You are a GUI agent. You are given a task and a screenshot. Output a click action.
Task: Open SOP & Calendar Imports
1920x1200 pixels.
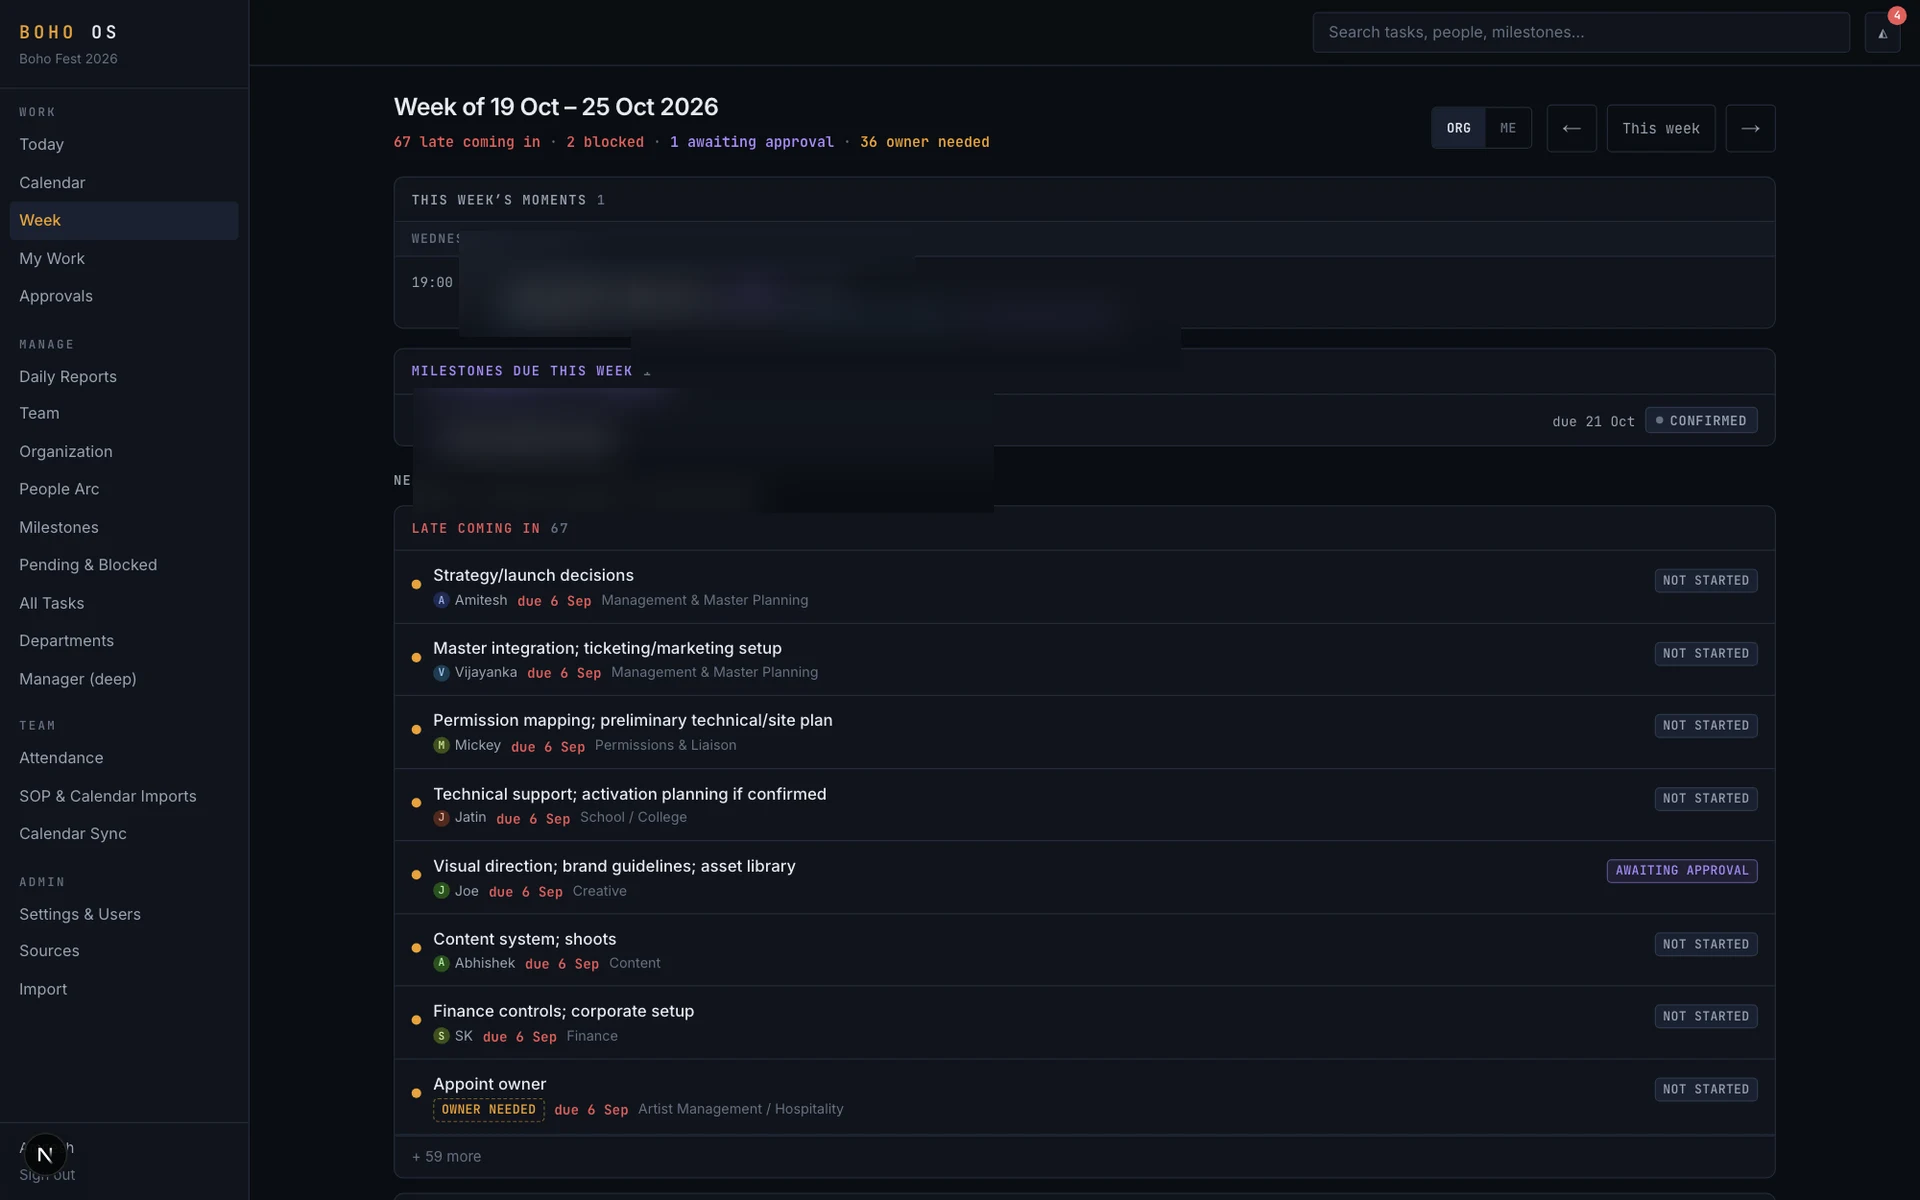coord(124,796)
